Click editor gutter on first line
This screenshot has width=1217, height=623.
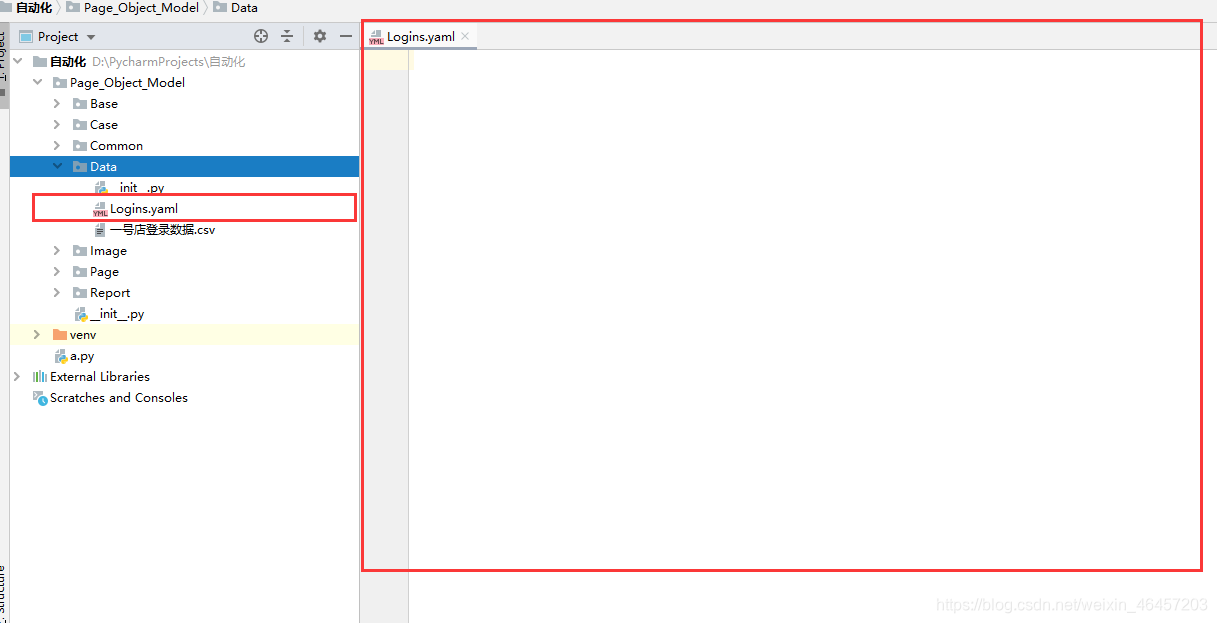coord(386,61)
